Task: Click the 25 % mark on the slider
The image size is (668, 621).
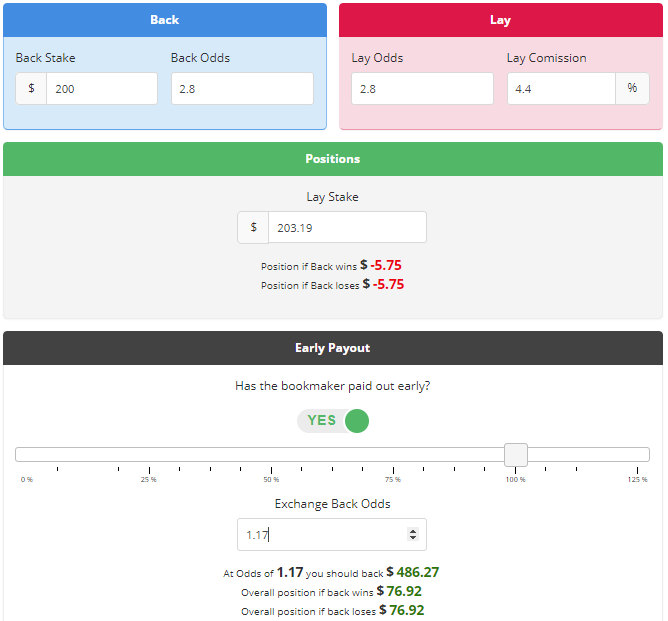Action: click(x=148, y=455)
